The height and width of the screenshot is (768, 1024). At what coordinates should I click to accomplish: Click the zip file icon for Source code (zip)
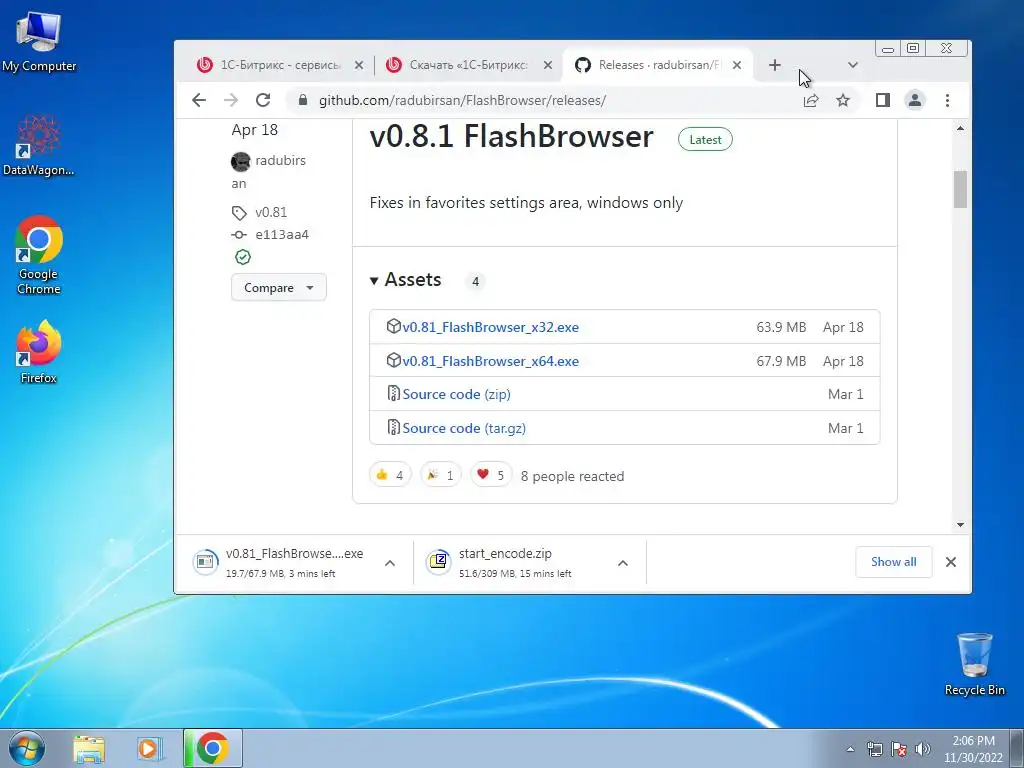click(x=393, y=393)
